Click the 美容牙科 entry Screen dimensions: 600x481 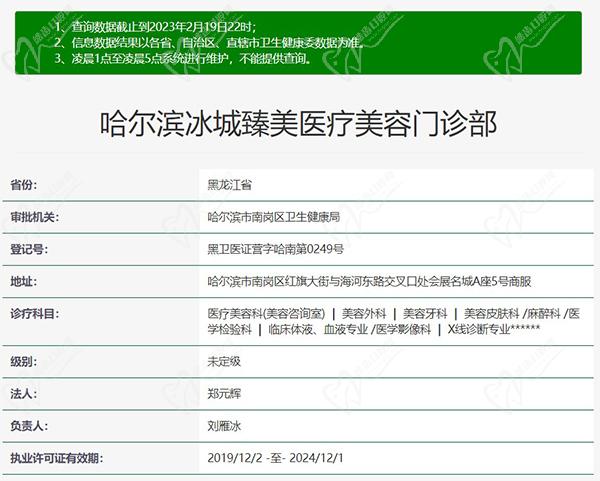coord(425,314)
